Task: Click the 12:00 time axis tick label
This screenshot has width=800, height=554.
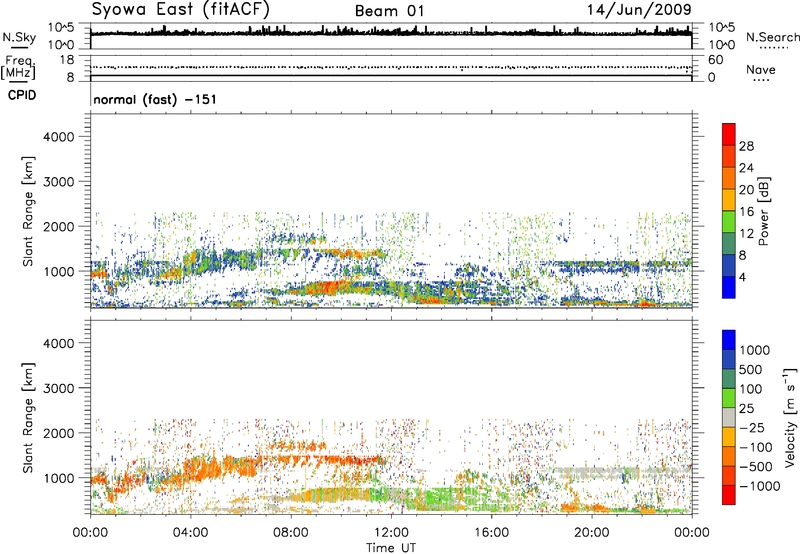Action: pos(391,533)
